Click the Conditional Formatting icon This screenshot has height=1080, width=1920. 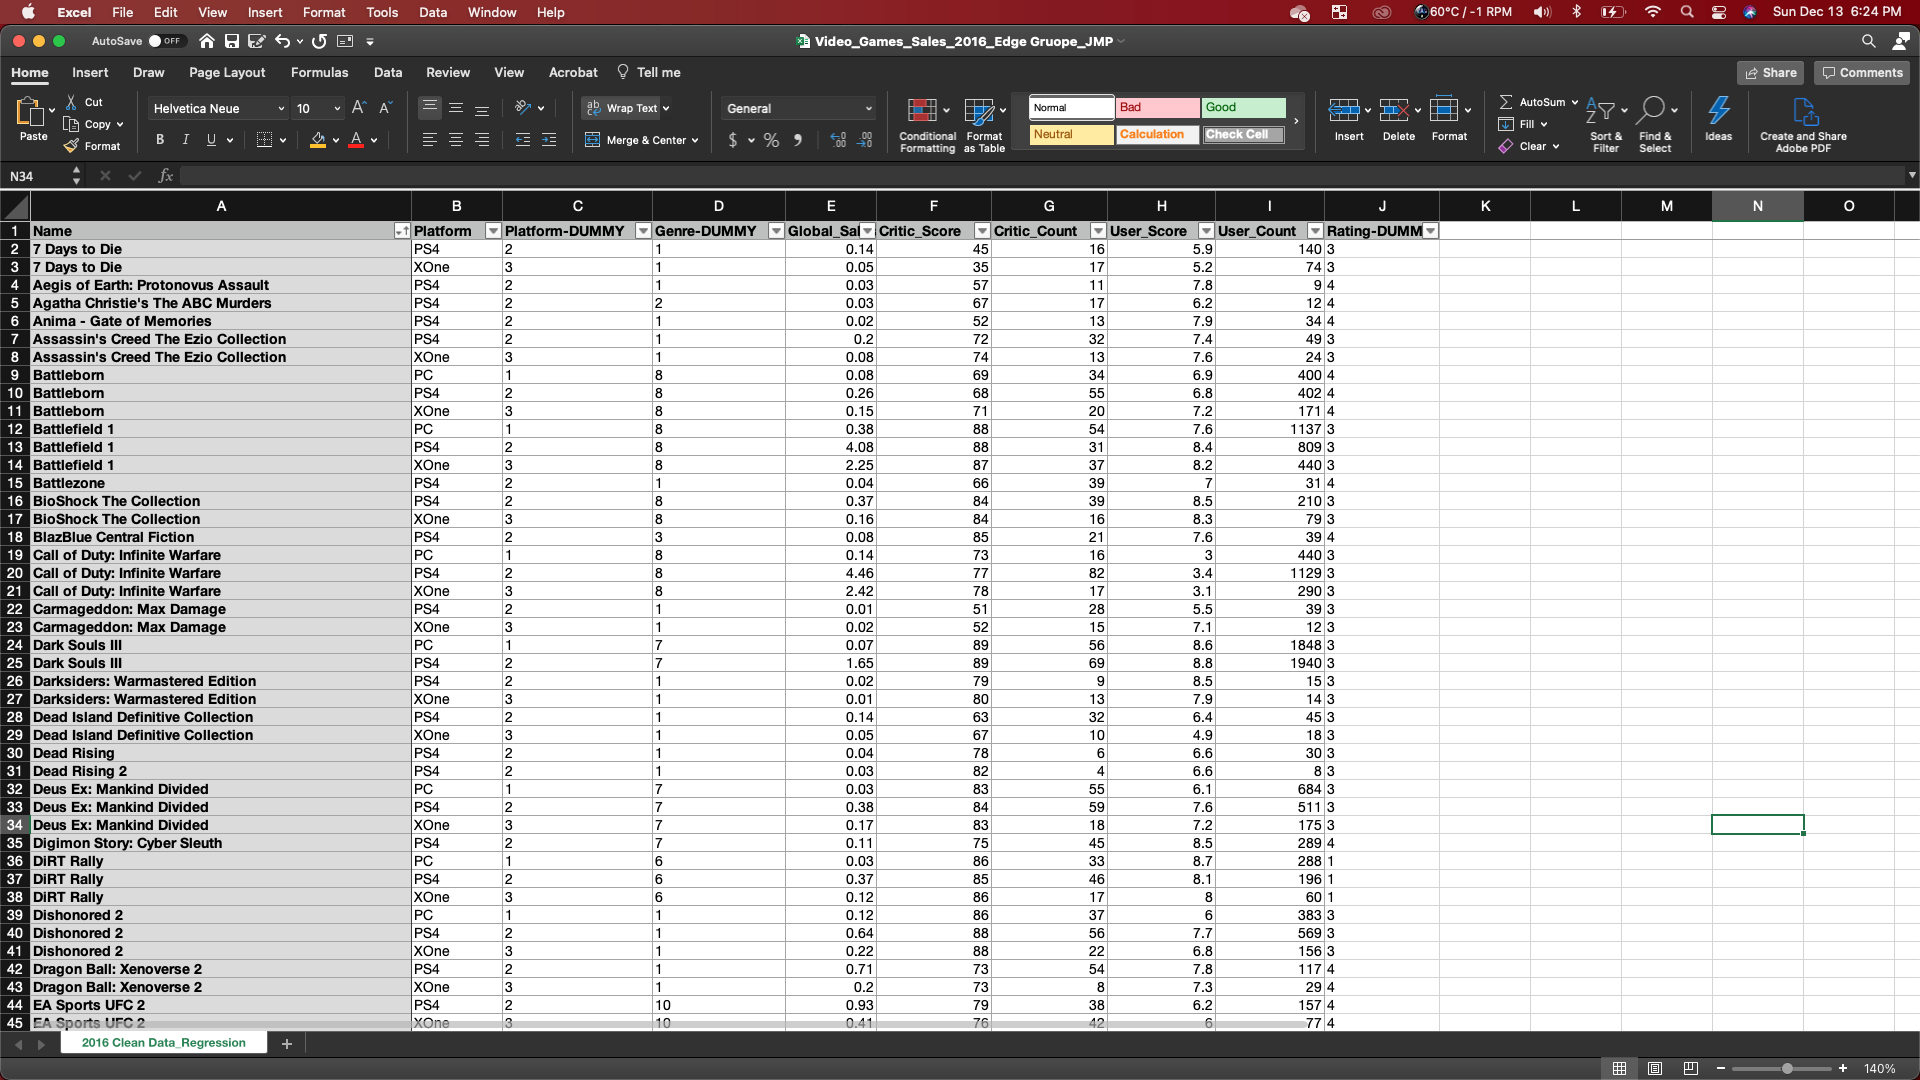922,111
